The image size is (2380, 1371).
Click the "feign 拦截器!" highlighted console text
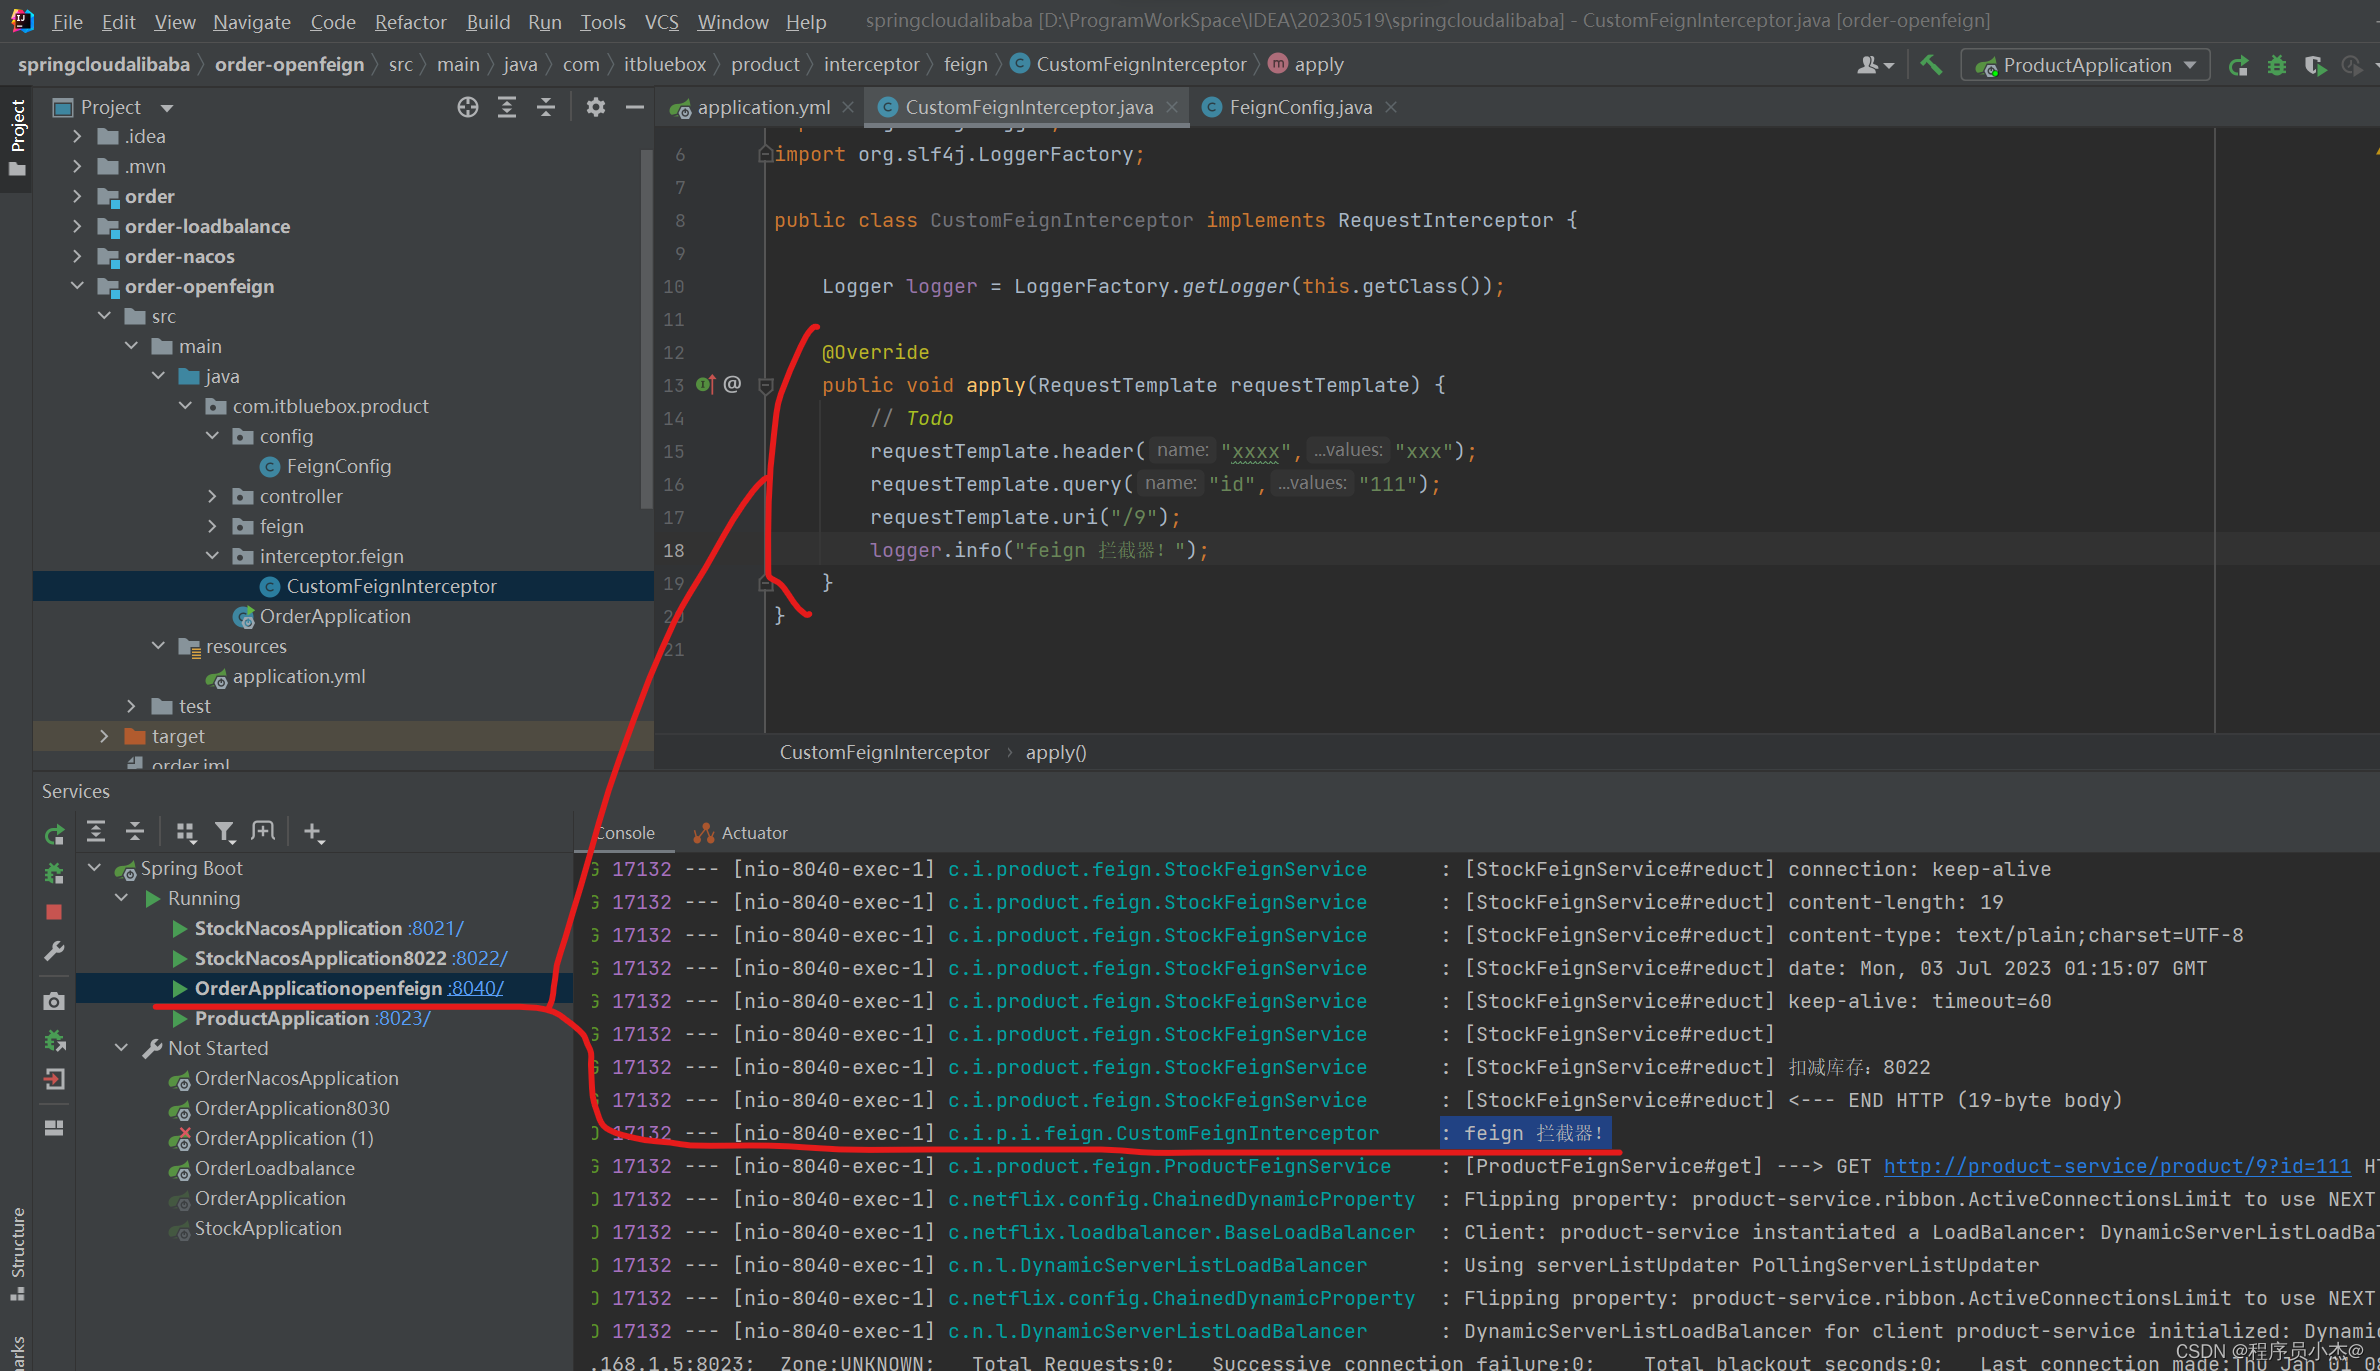(1525, 1133)
